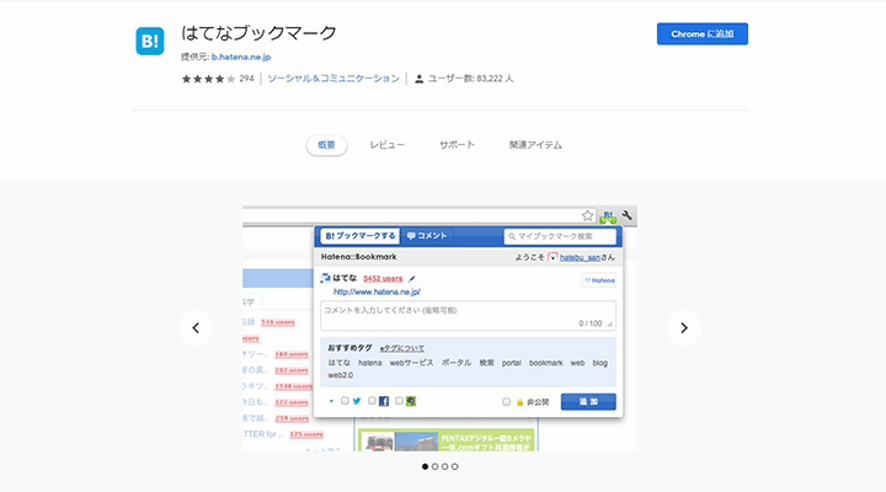
Task: Select the recommended tag web2.0
Action: pyautogui.click(x=340, y=376)
